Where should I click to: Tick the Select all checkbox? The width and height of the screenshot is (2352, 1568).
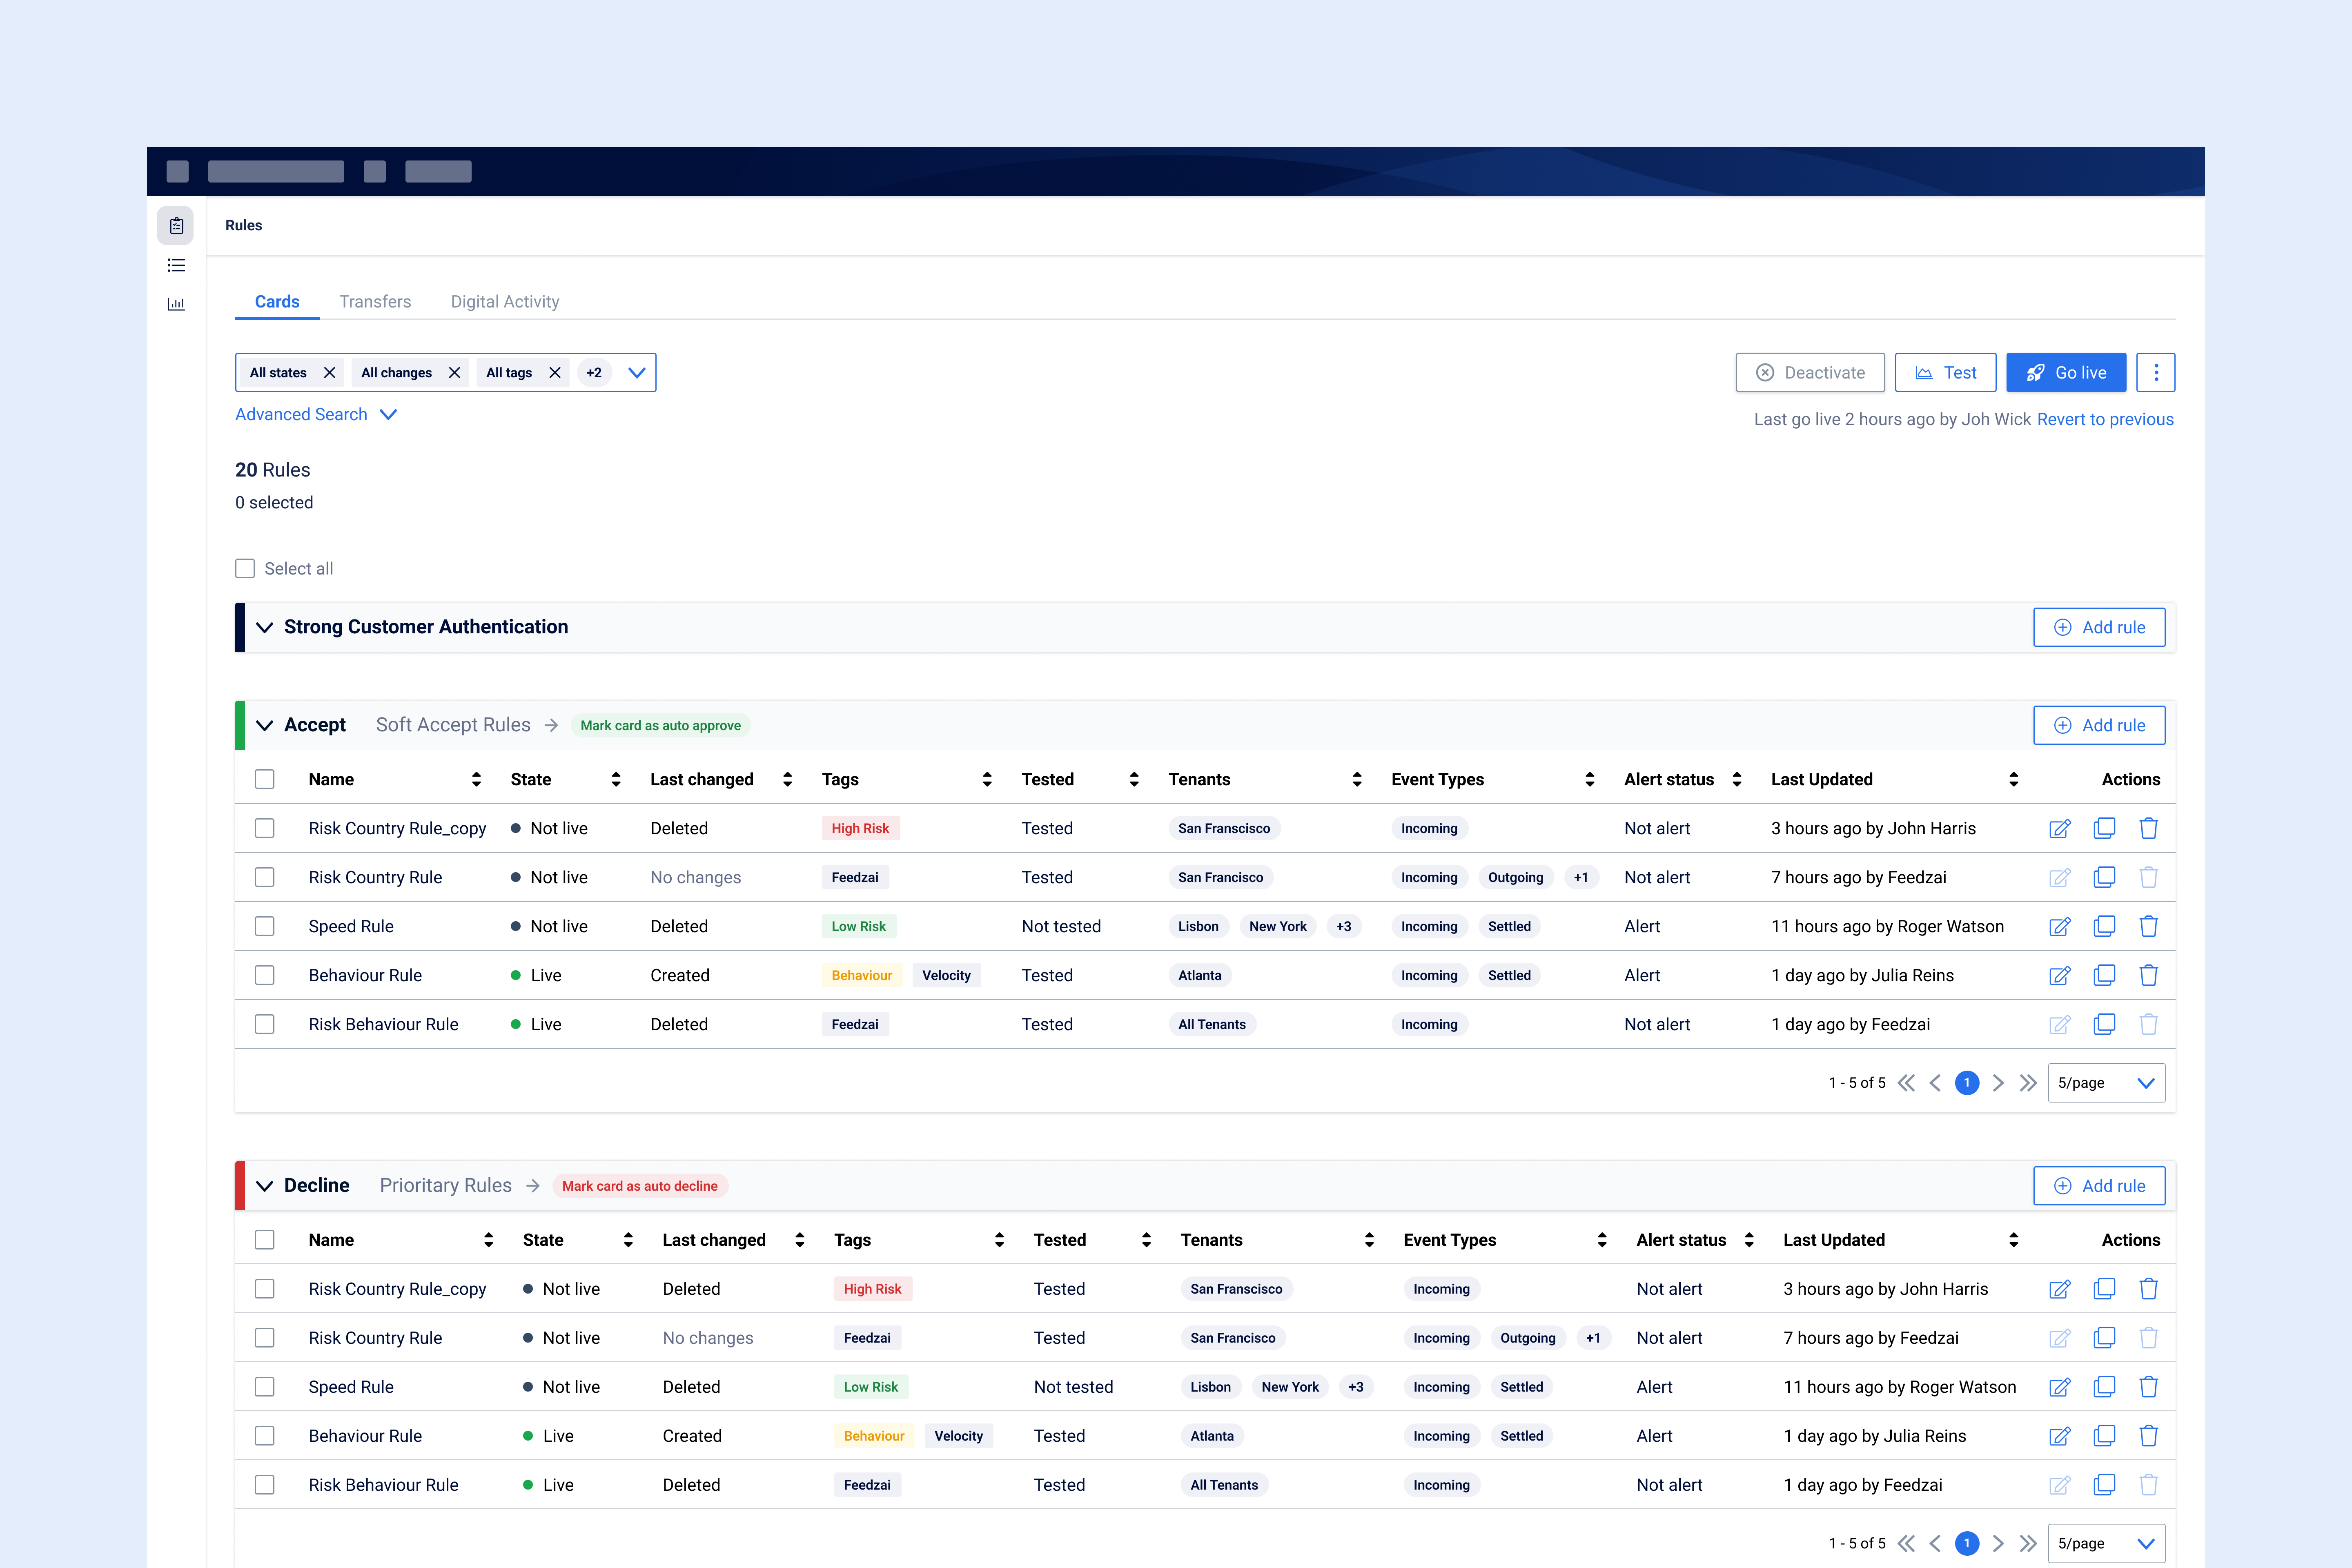pos(245,568)
